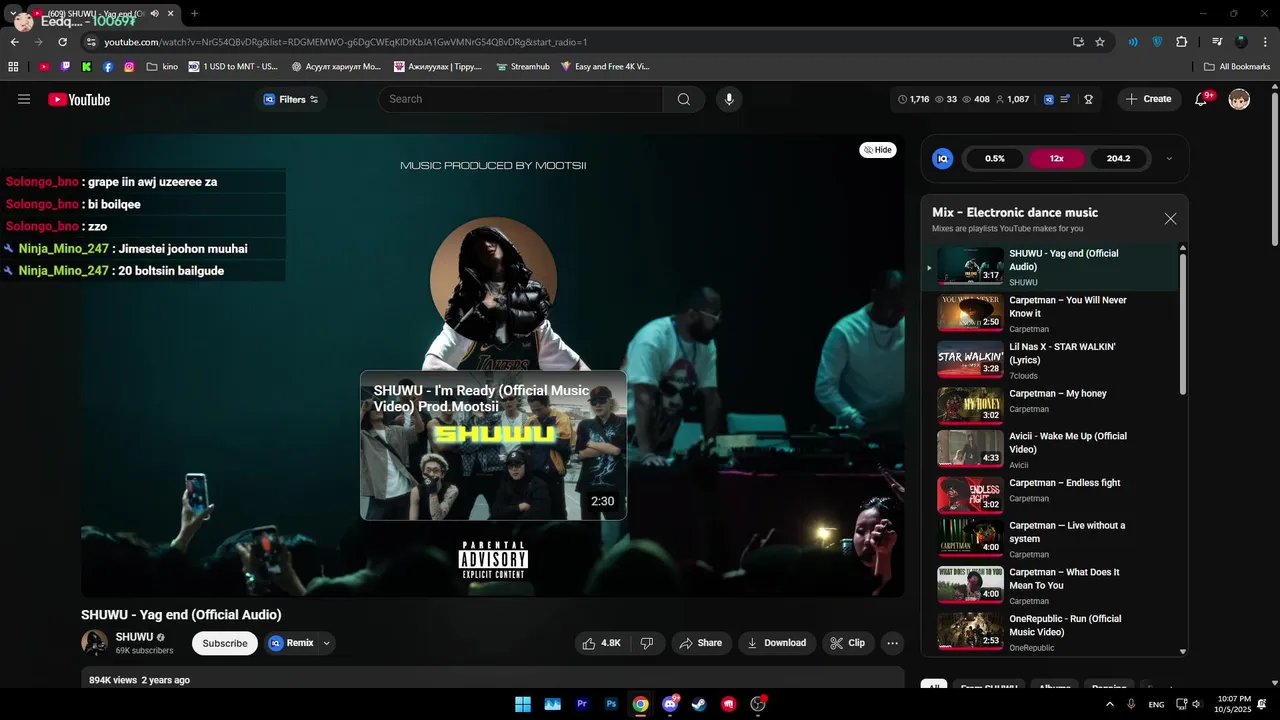Open the Instagram bookmark icon

(x=129, y=67)
